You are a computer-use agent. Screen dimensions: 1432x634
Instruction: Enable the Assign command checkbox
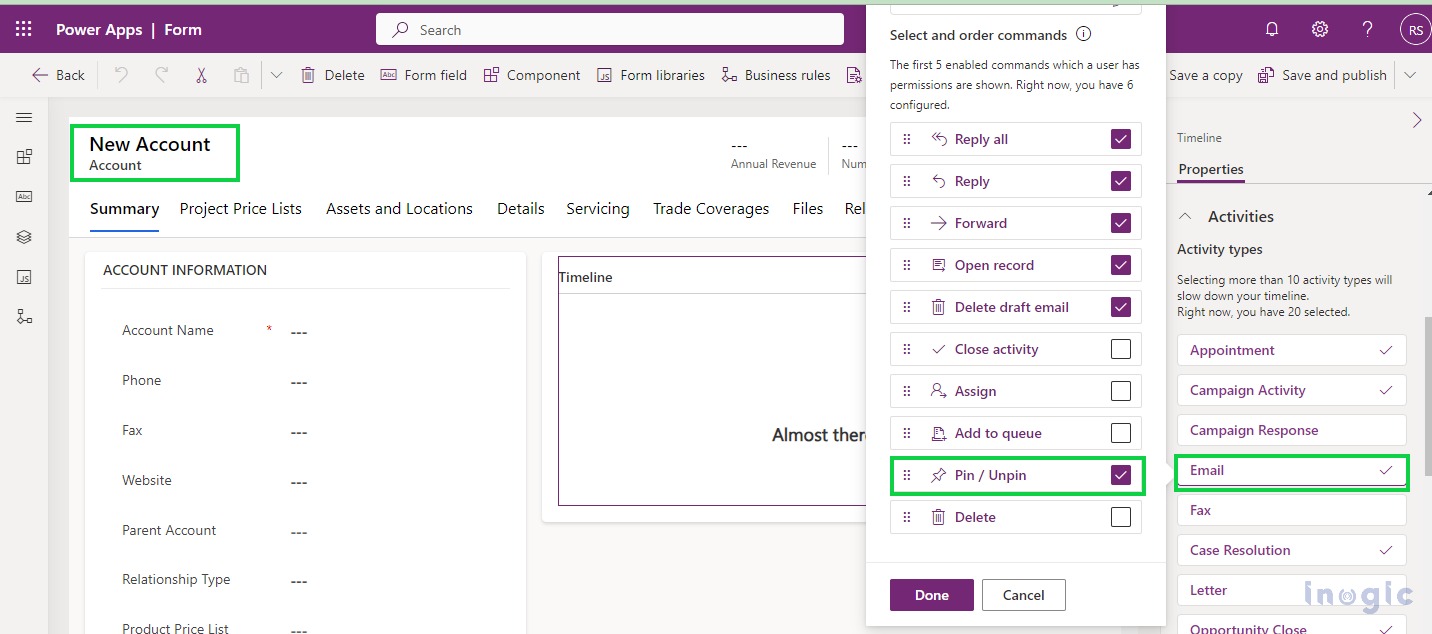(x=1121, y=391)
